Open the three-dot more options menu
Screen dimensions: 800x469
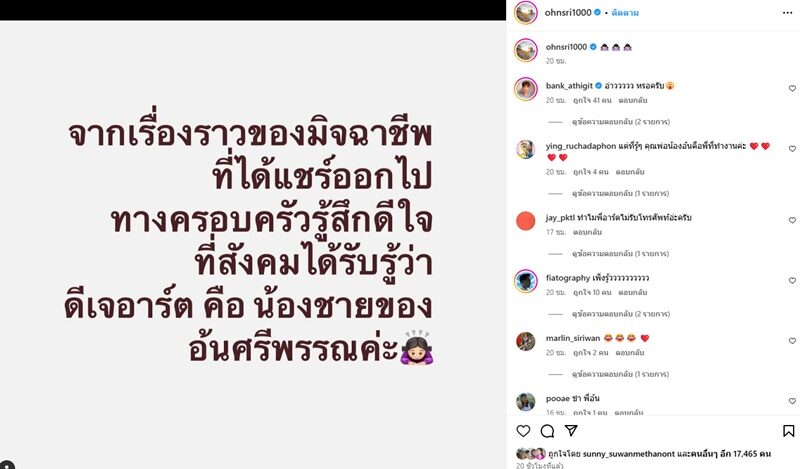[x=787, y=13]
